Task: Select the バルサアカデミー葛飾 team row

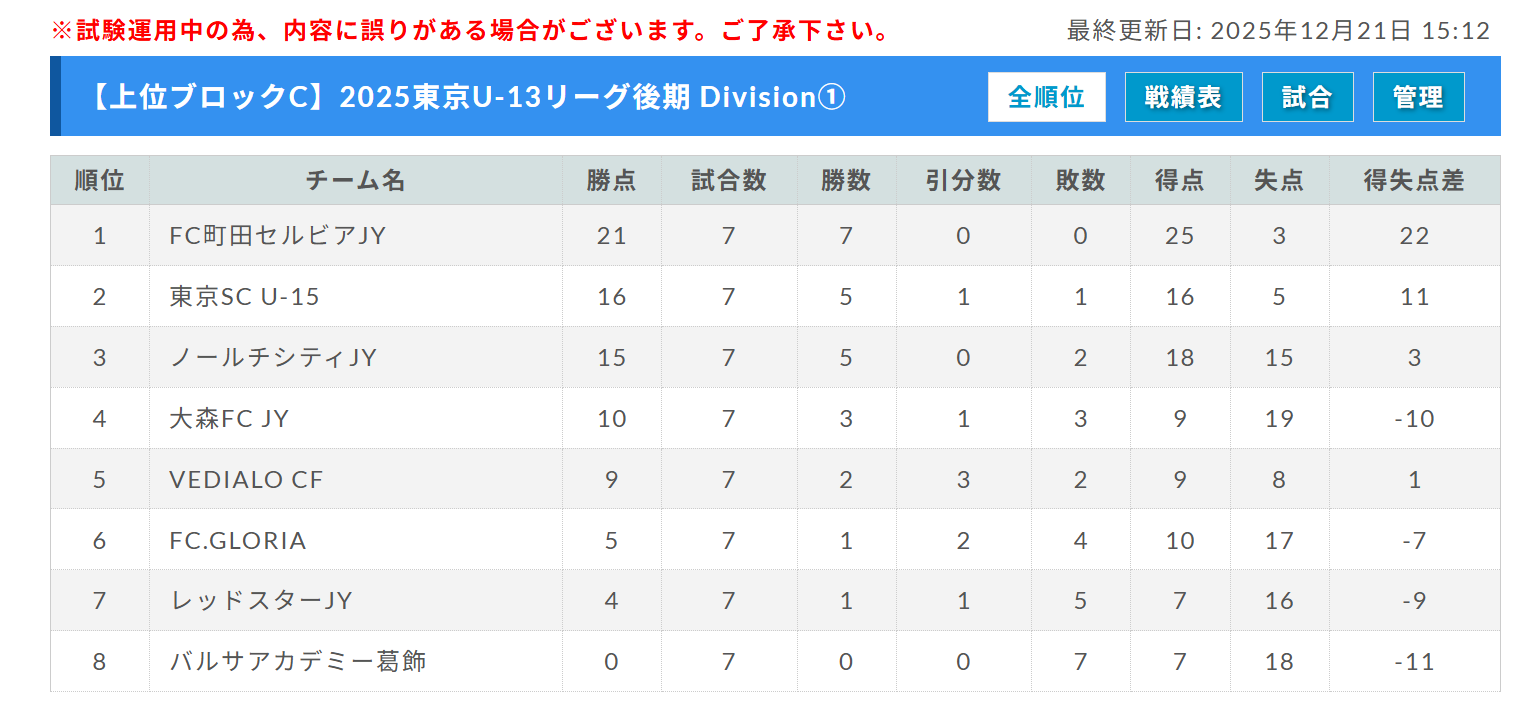Action: point(298,662)
